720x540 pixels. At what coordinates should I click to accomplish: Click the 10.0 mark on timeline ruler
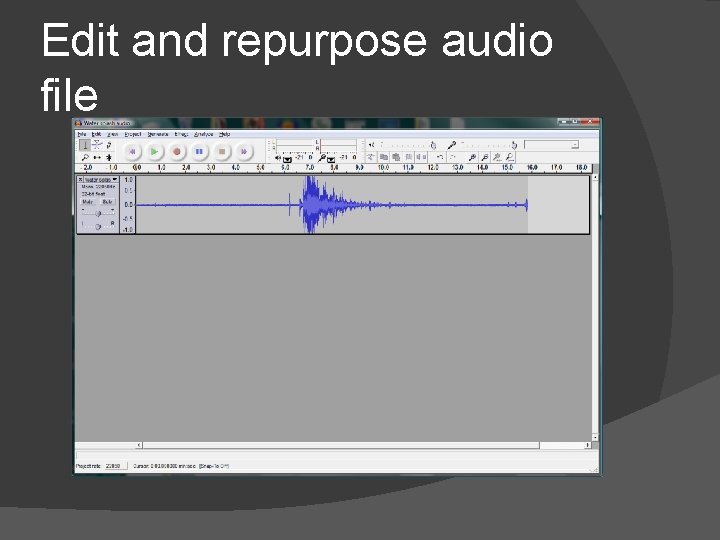tap(383, 168)
